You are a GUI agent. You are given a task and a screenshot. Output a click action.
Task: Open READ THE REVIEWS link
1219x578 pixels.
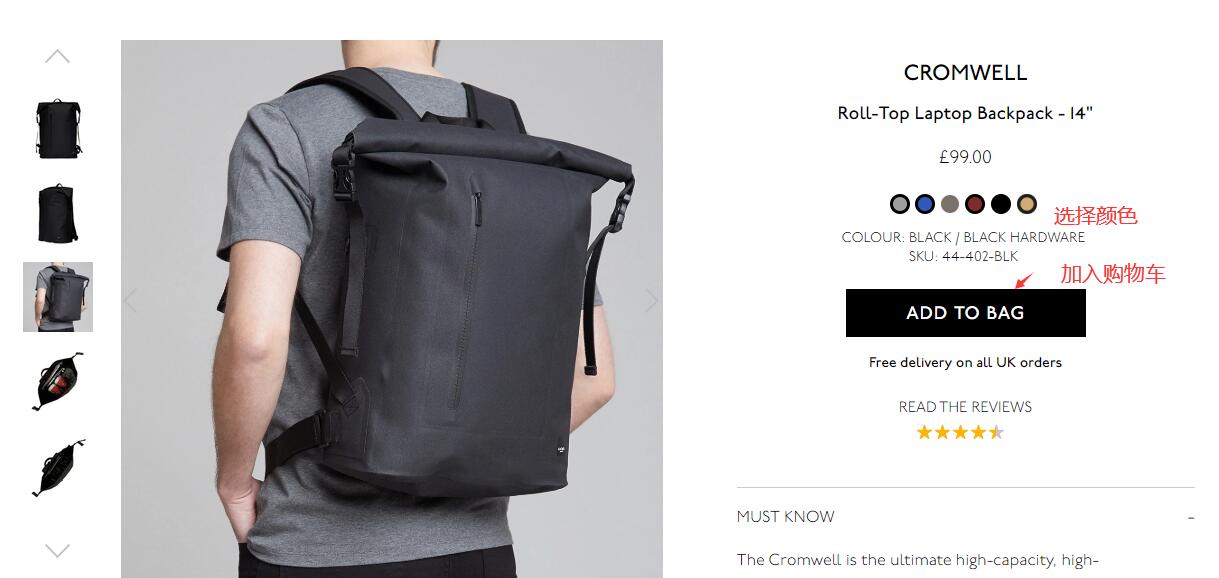tap(965, 407)
